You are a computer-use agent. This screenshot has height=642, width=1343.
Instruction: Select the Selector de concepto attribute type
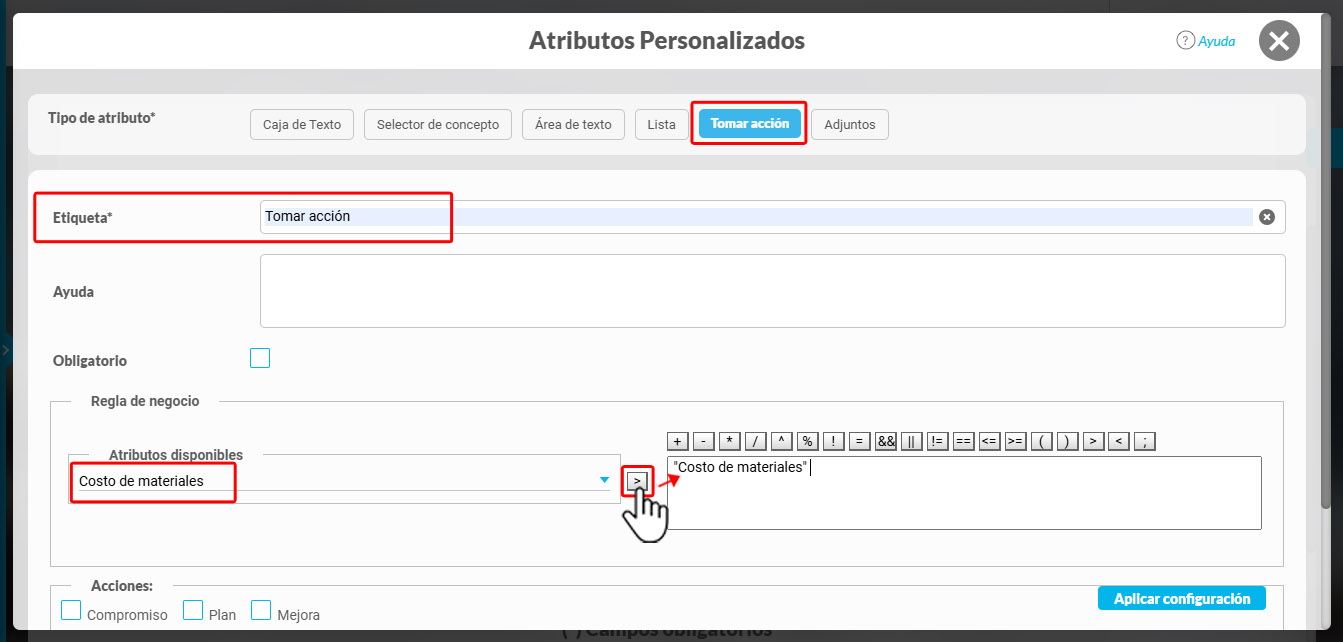click(x=438, y=125)
